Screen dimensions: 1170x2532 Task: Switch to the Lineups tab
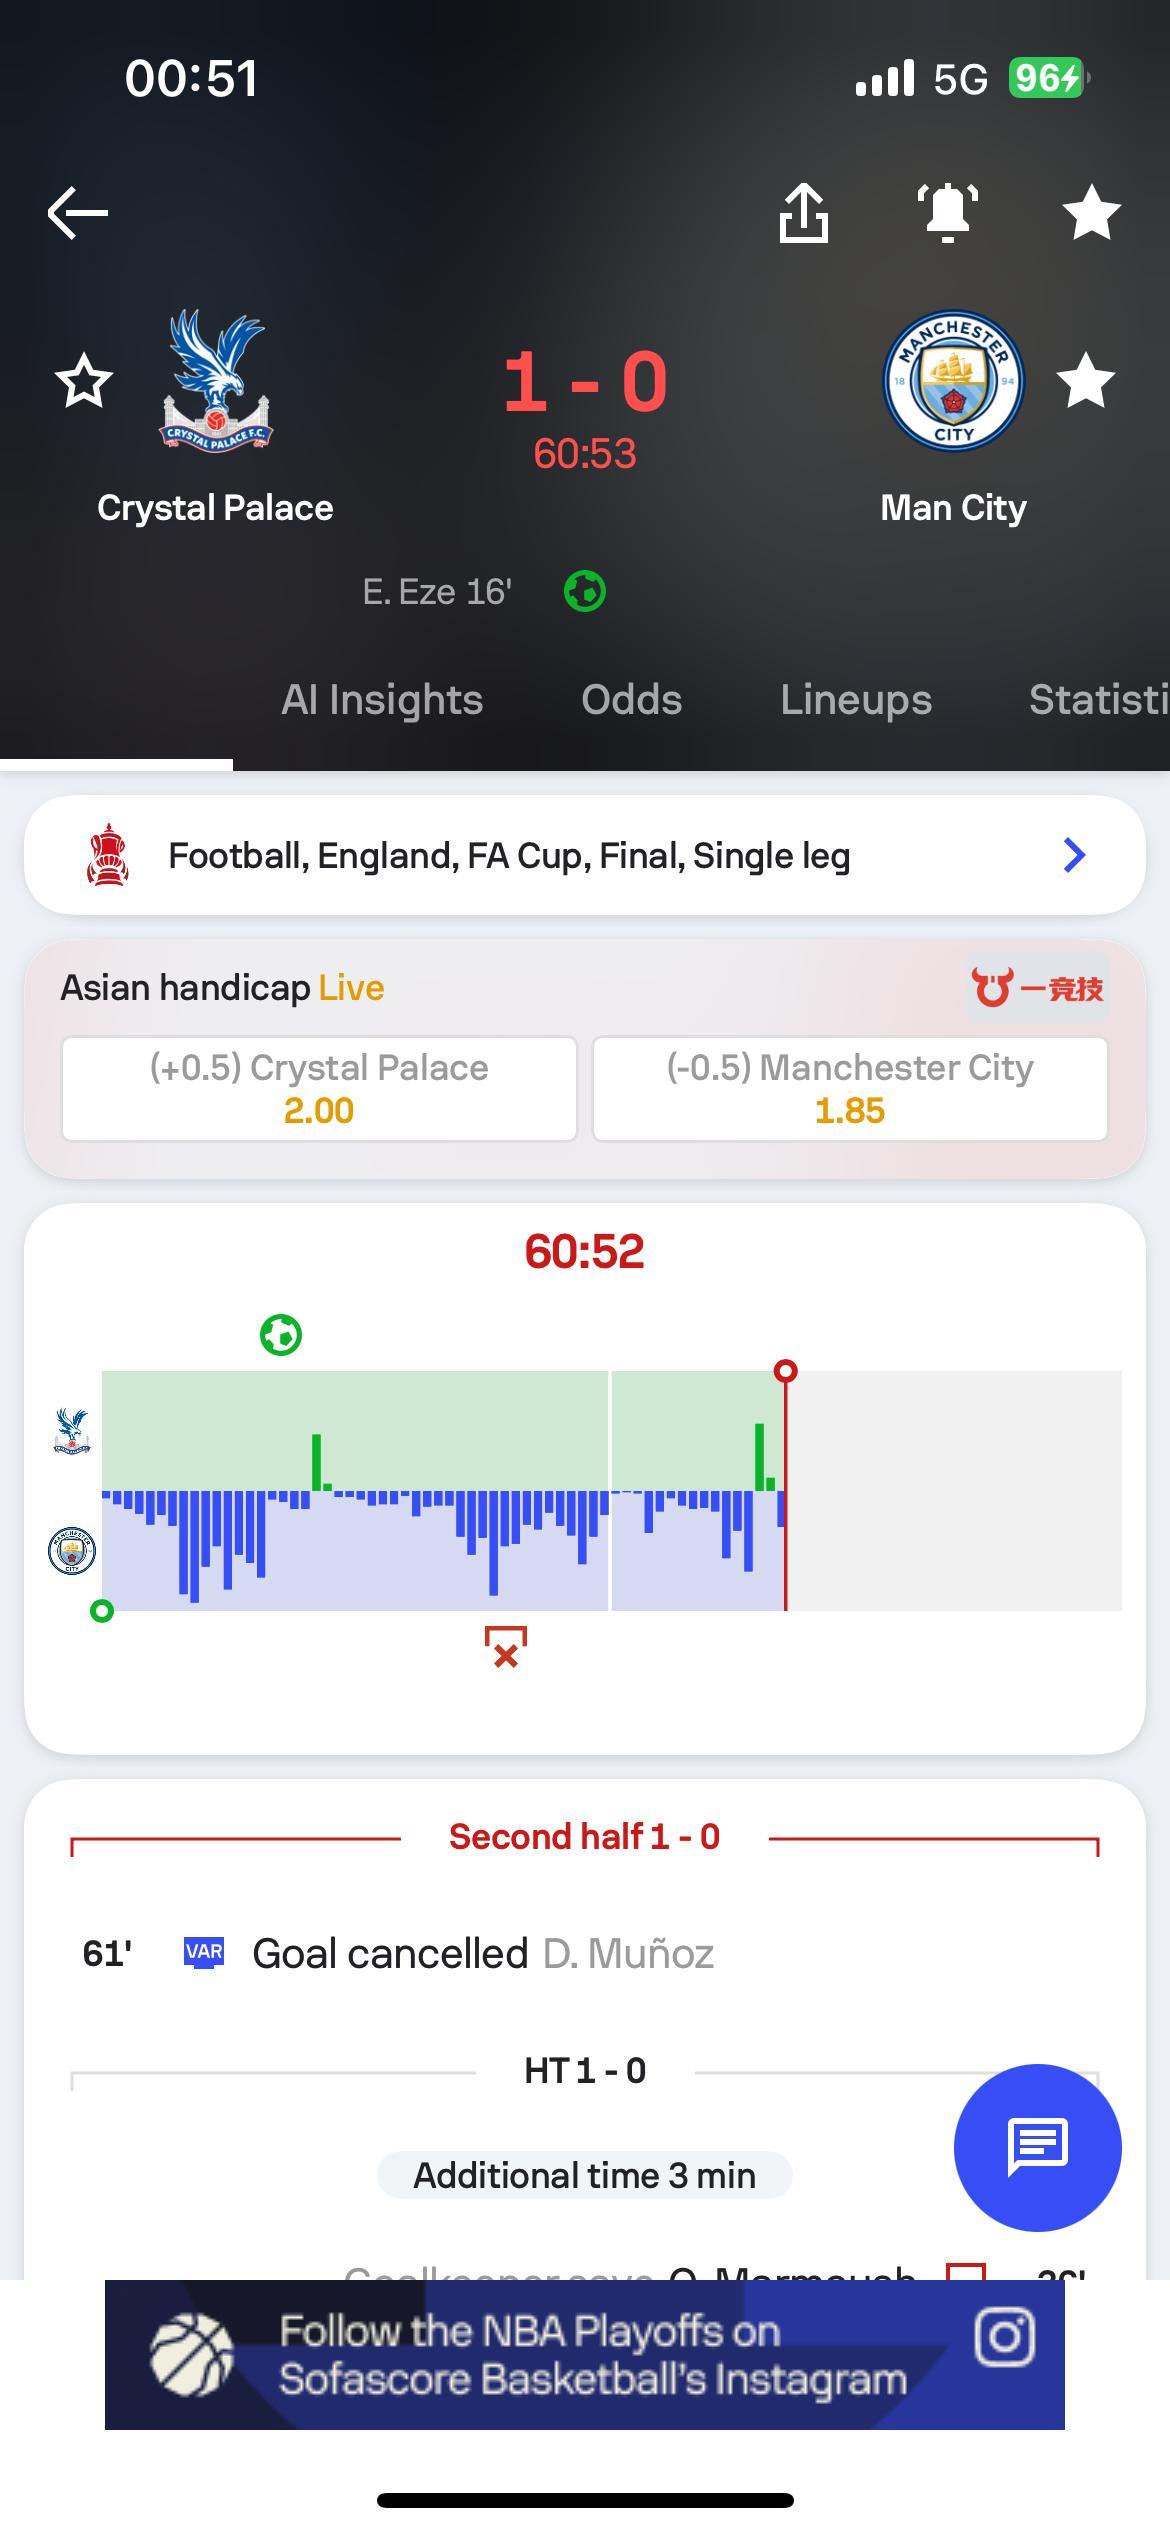(x=856, y=700)
